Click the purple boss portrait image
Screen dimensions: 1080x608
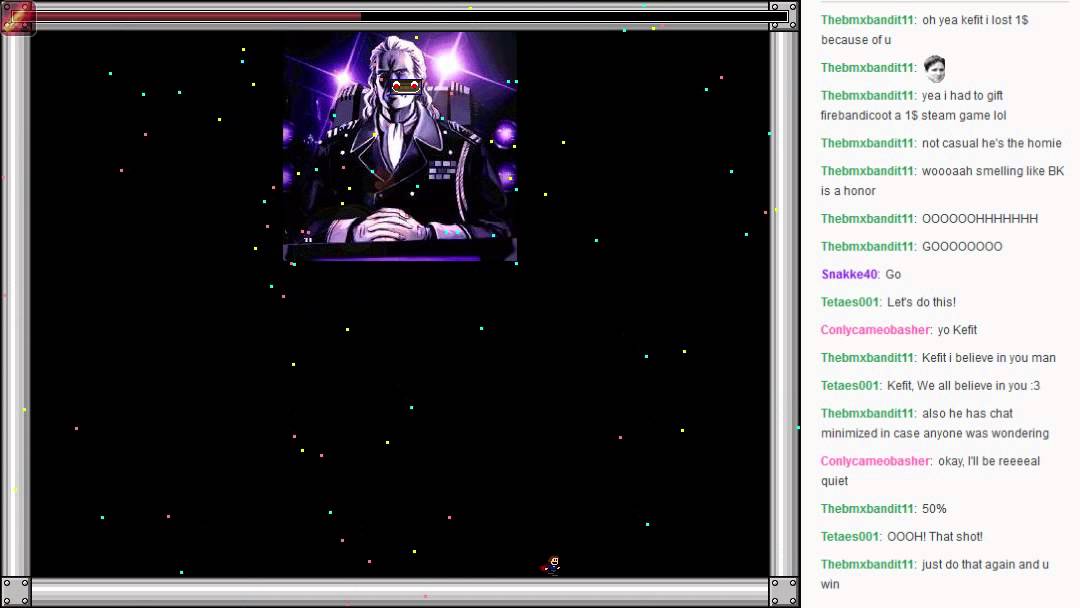[400, 147]
